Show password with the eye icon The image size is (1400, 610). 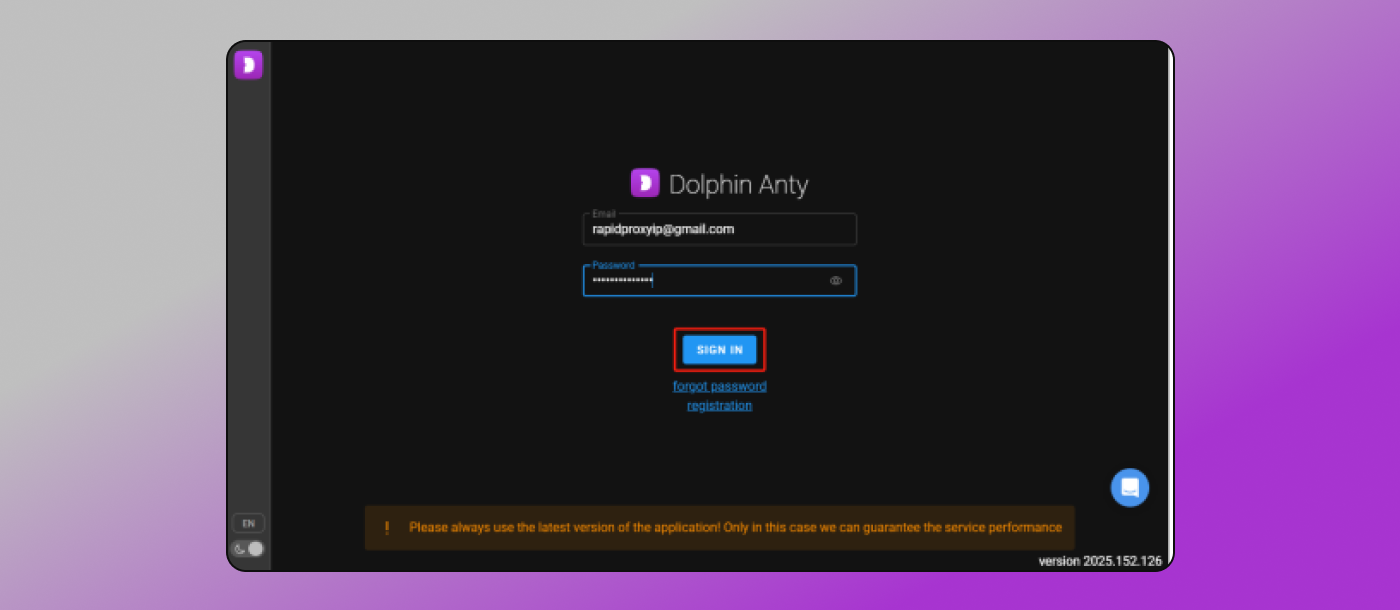[836, 281]
